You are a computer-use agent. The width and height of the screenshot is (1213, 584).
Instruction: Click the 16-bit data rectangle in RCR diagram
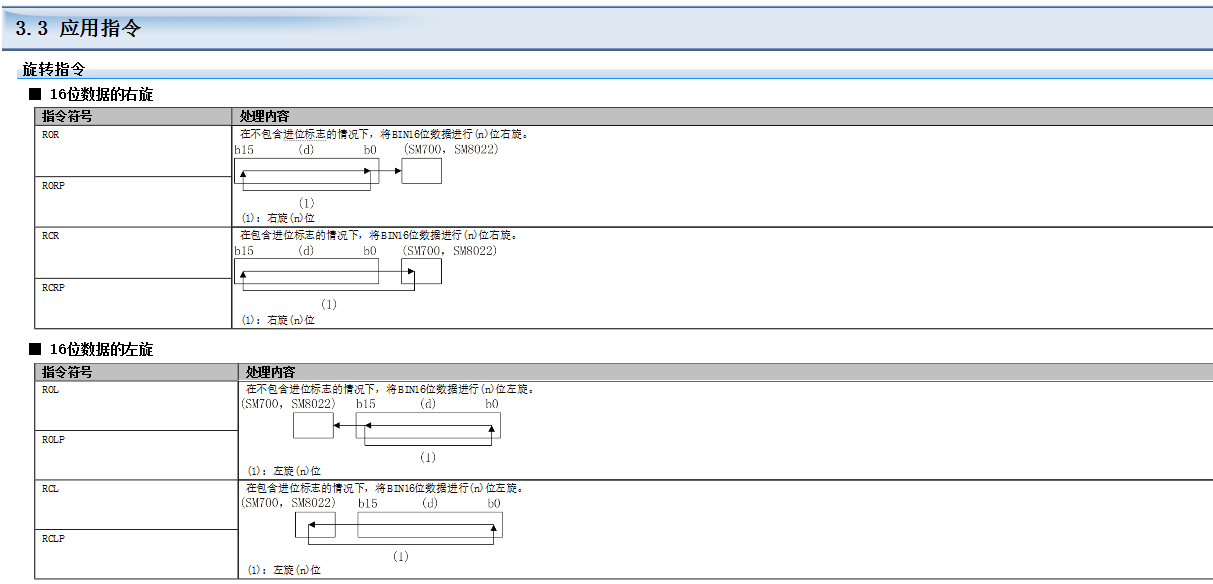click(306, 271)
